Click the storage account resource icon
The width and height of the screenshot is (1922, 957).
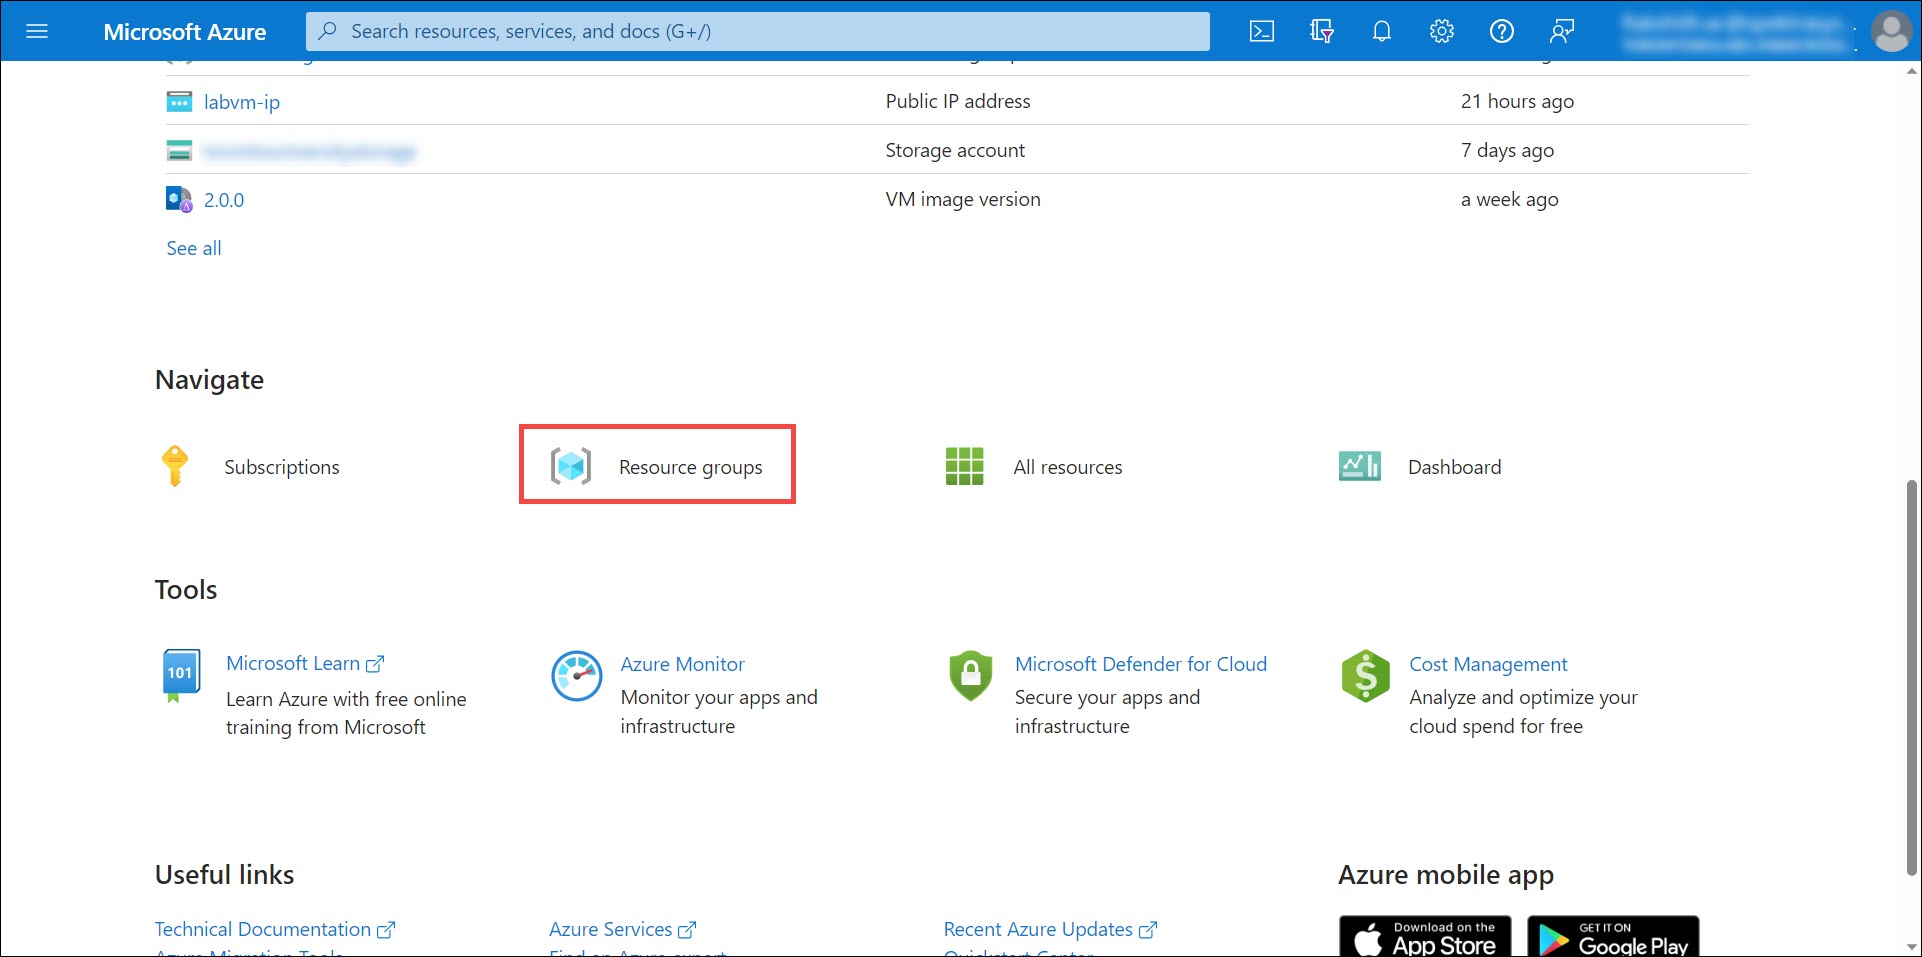pyautogui.click(x=179, y=150)
